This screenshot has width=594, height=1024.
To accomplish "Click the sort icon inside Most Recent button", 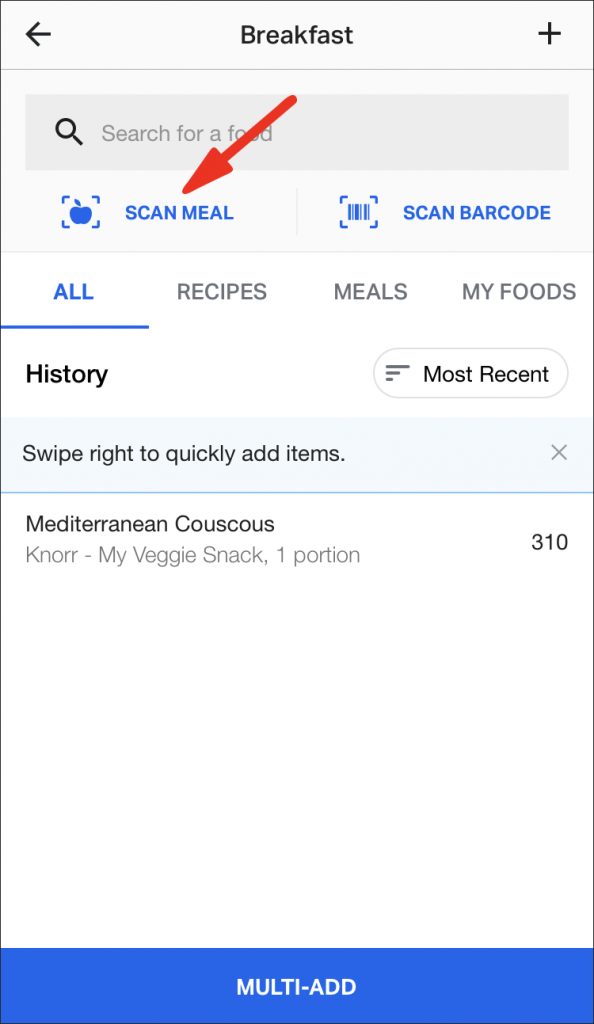I will 396,373.
